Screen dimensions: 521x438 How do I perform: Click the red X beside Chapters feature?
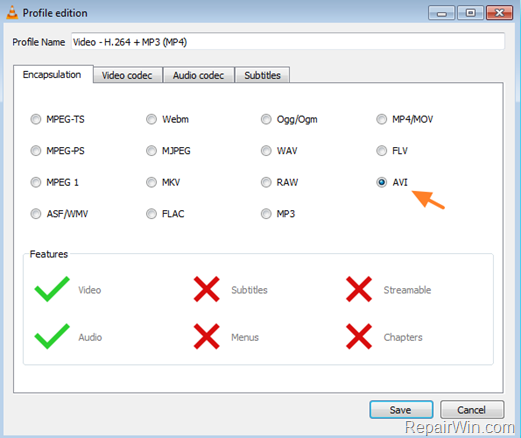click(359, 336)
